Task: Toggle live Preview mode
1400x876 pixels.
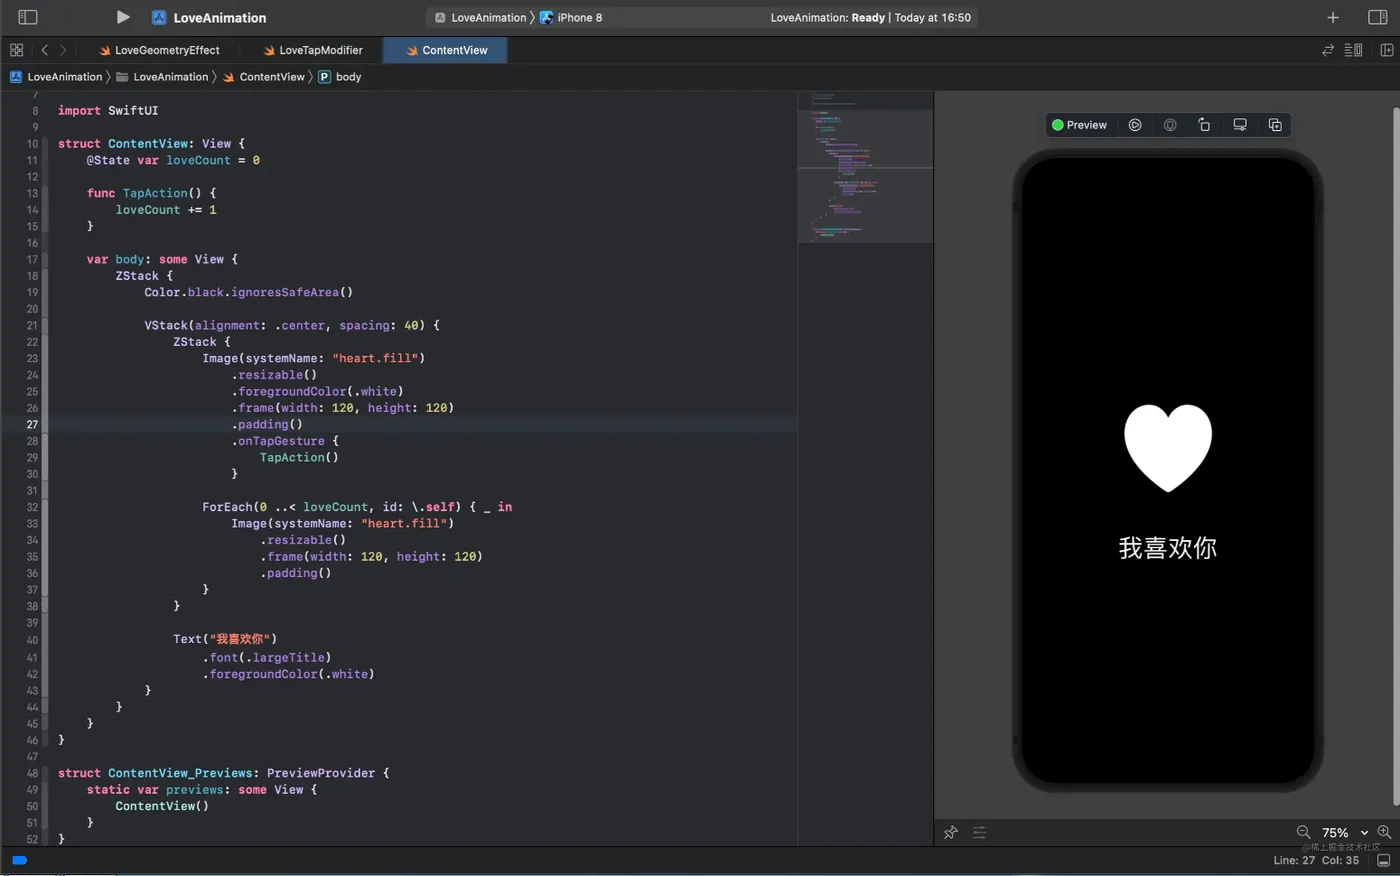Action: coord(1080,125)
